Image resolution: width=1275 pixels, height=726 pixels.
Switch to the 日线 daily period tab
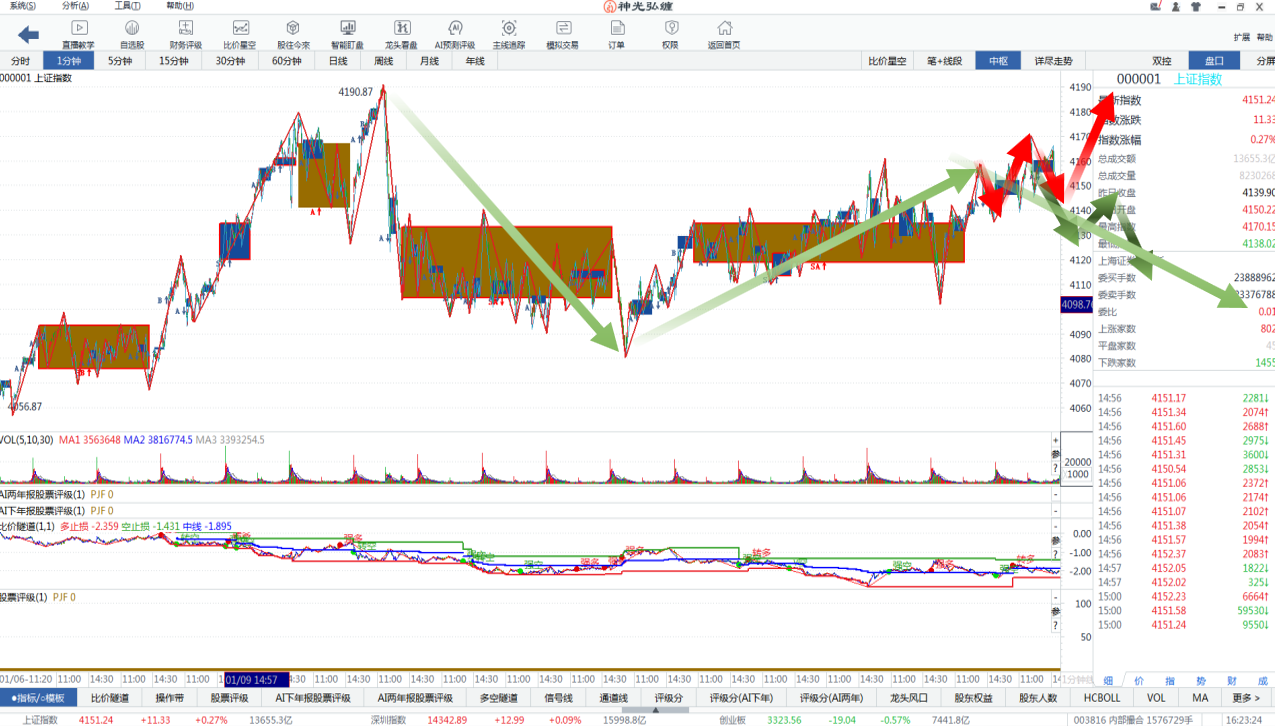click(x=338, y=61)
